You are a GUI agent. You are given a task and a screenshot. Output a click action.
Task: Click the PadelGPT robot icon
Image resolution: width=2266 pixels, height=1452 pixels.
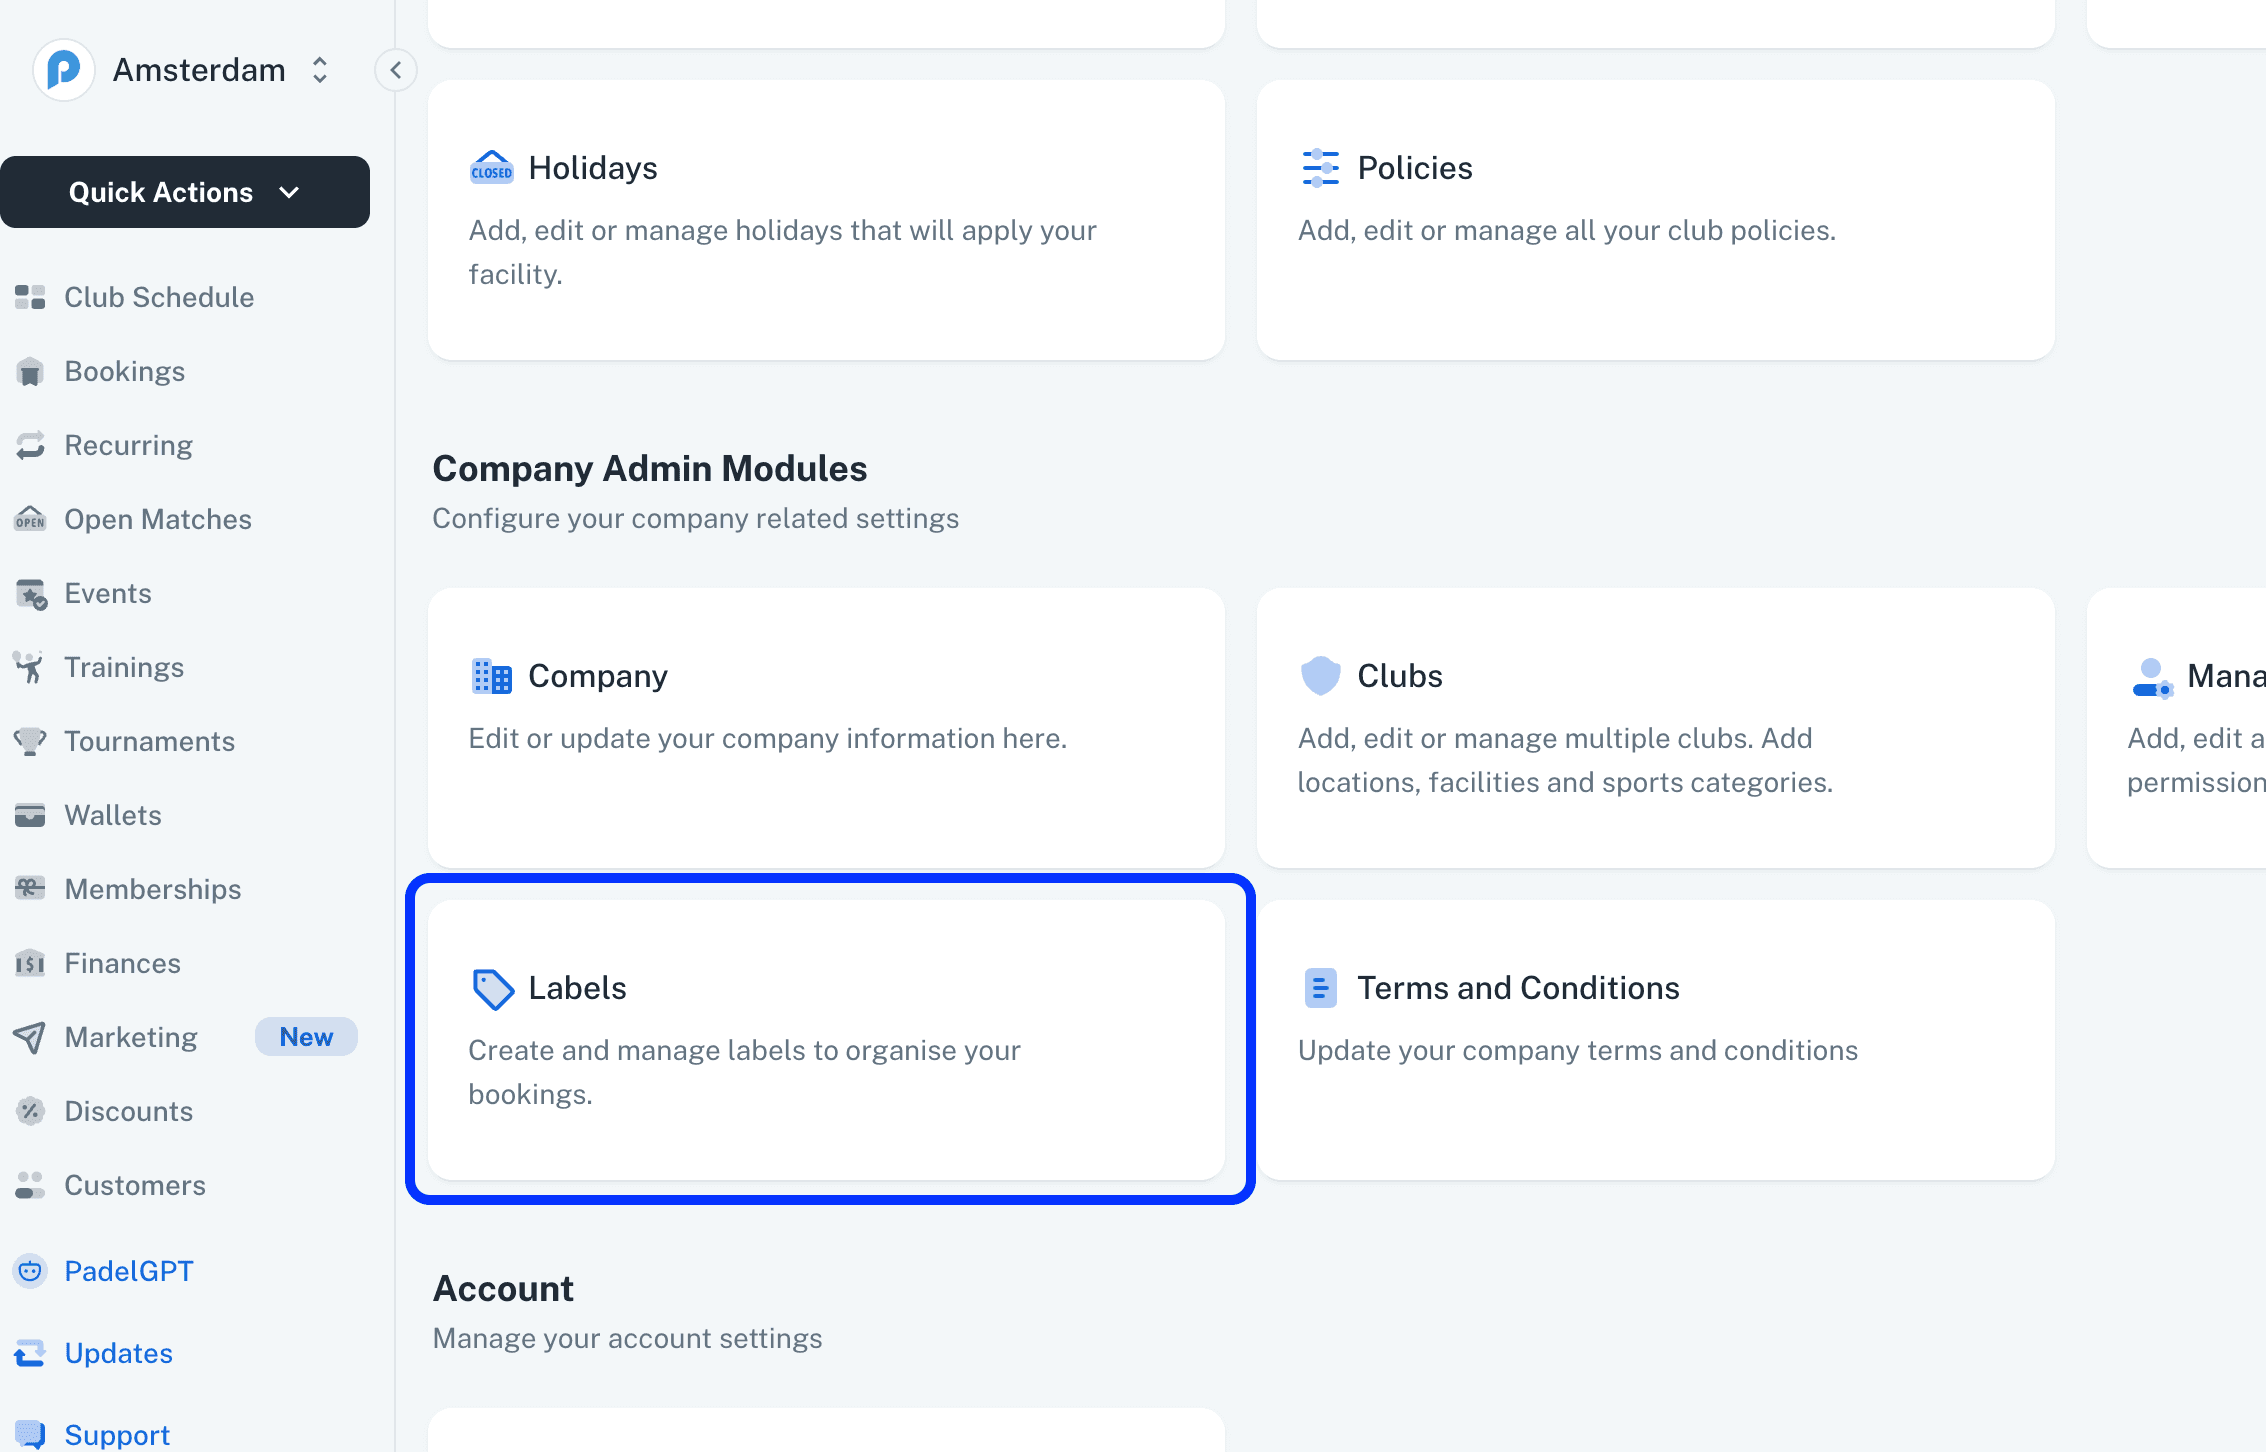coord(30,1271)
